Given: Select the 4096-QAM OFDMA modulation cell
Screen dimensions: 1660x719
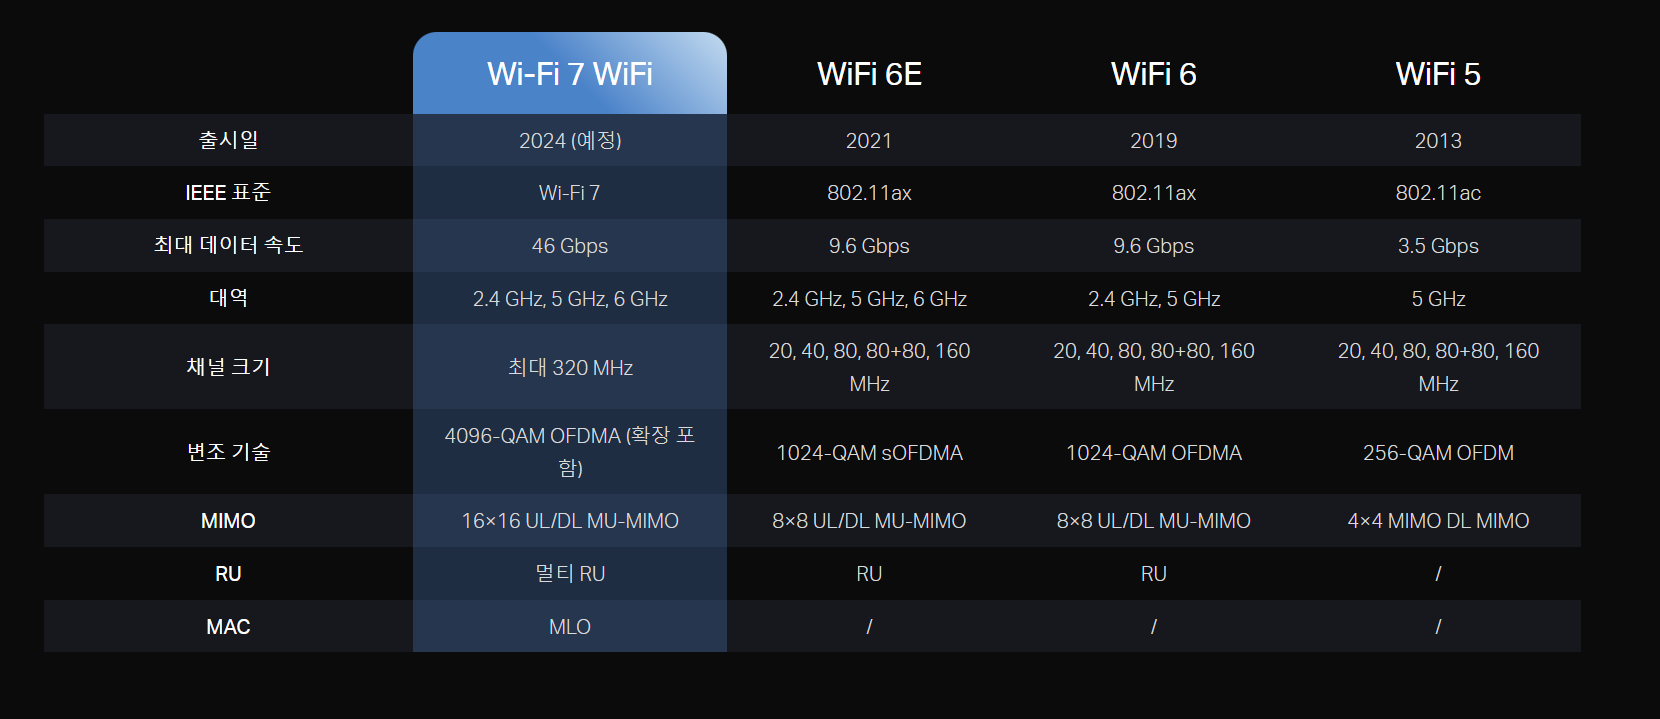Looking at the screenshot, I should pyautogui.click(x=570, y=451).
